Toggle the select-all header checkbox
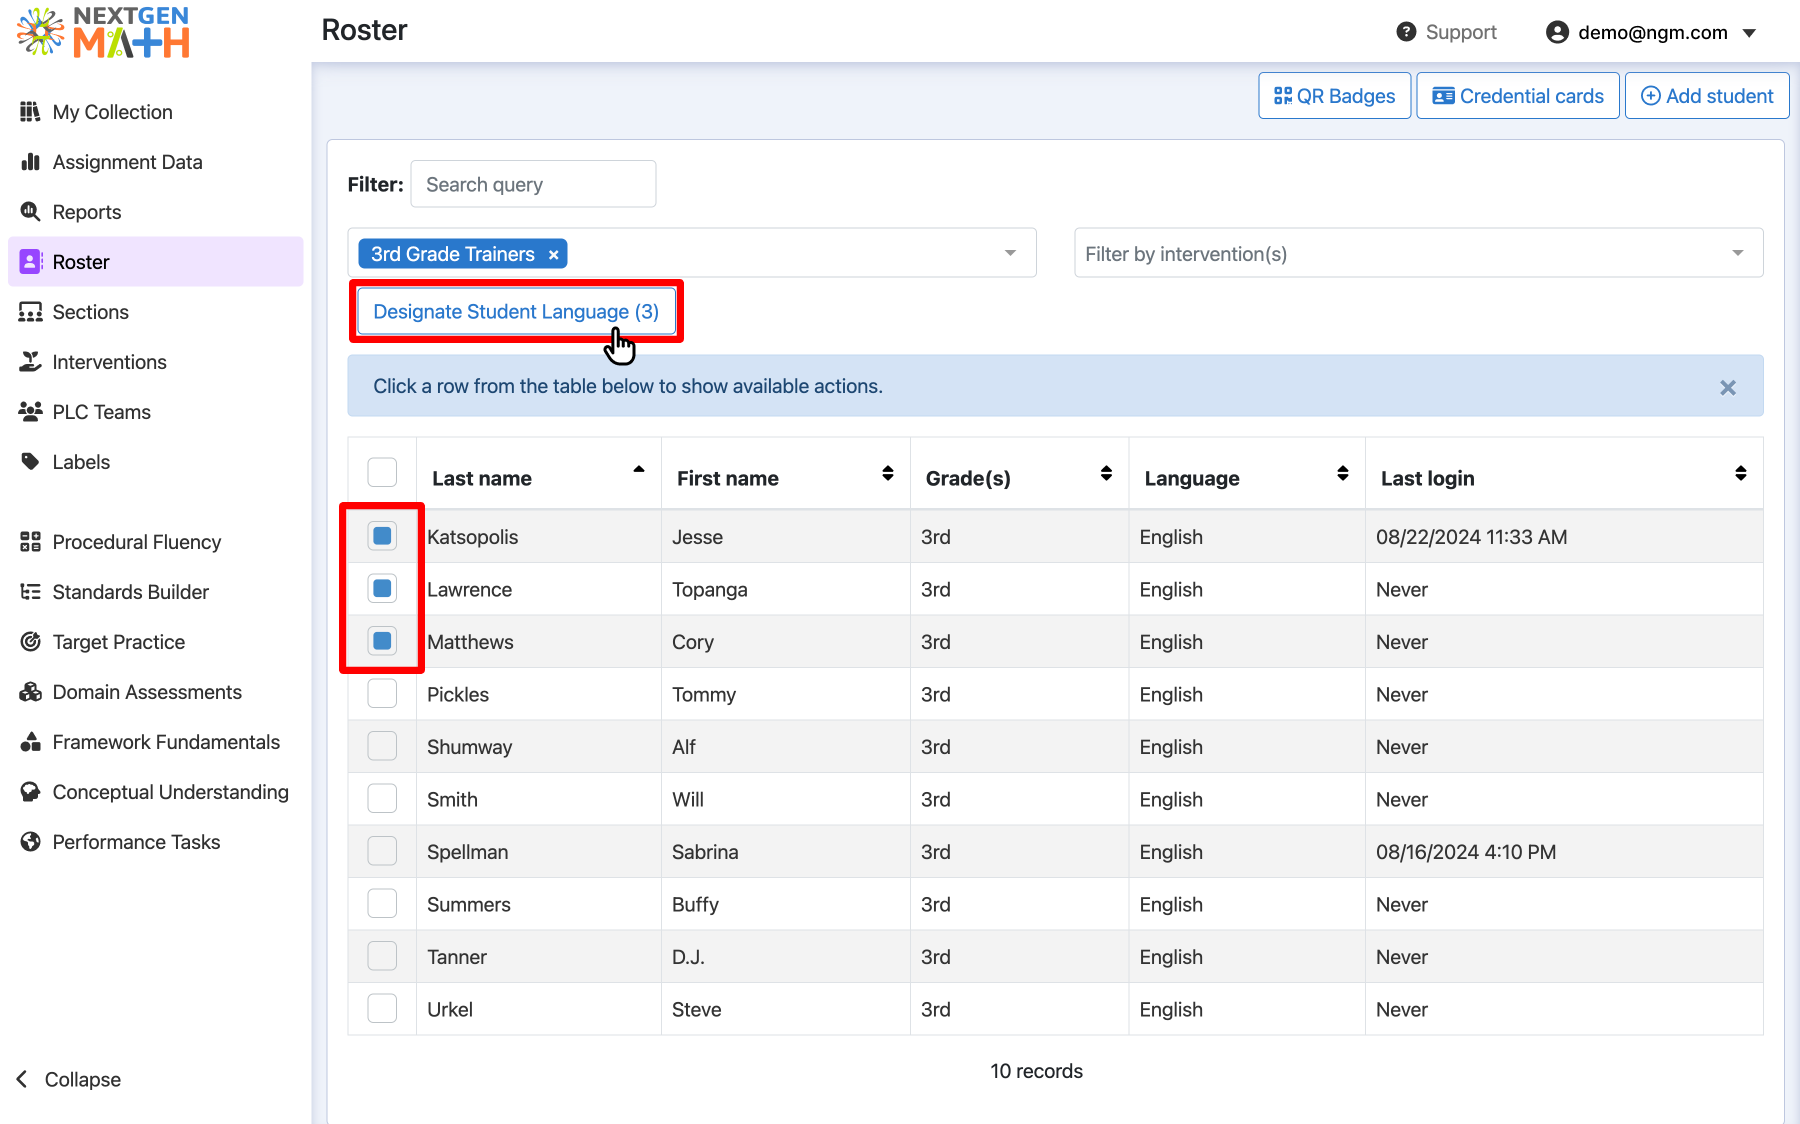Viewport: 1800px width, 1124px height. pyautogui.click(x=382, y=472)
